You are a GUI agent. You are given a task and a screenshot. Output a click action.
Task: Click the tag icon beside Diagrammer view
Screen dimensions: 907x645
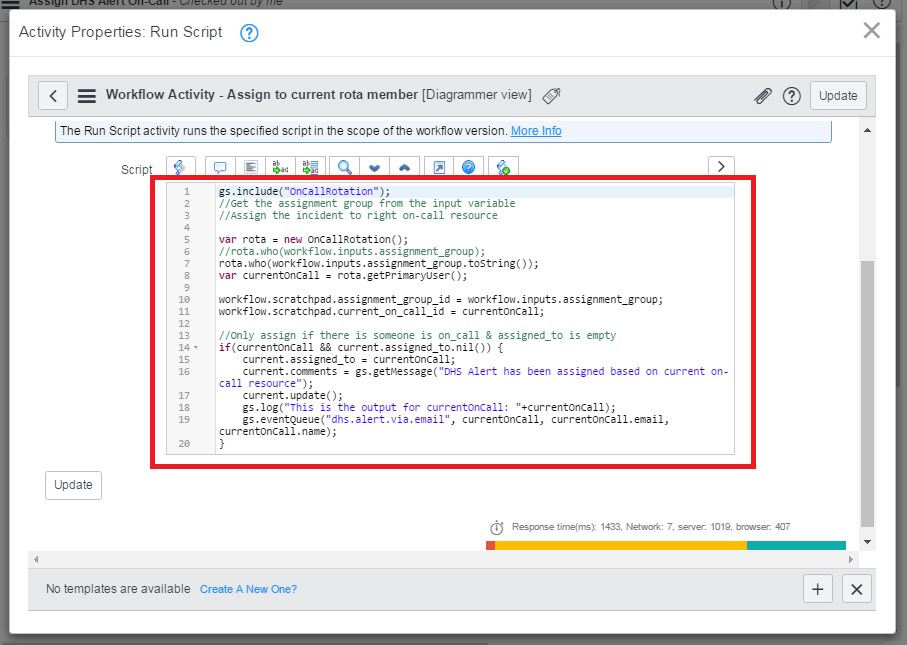(x=551, y=95)
